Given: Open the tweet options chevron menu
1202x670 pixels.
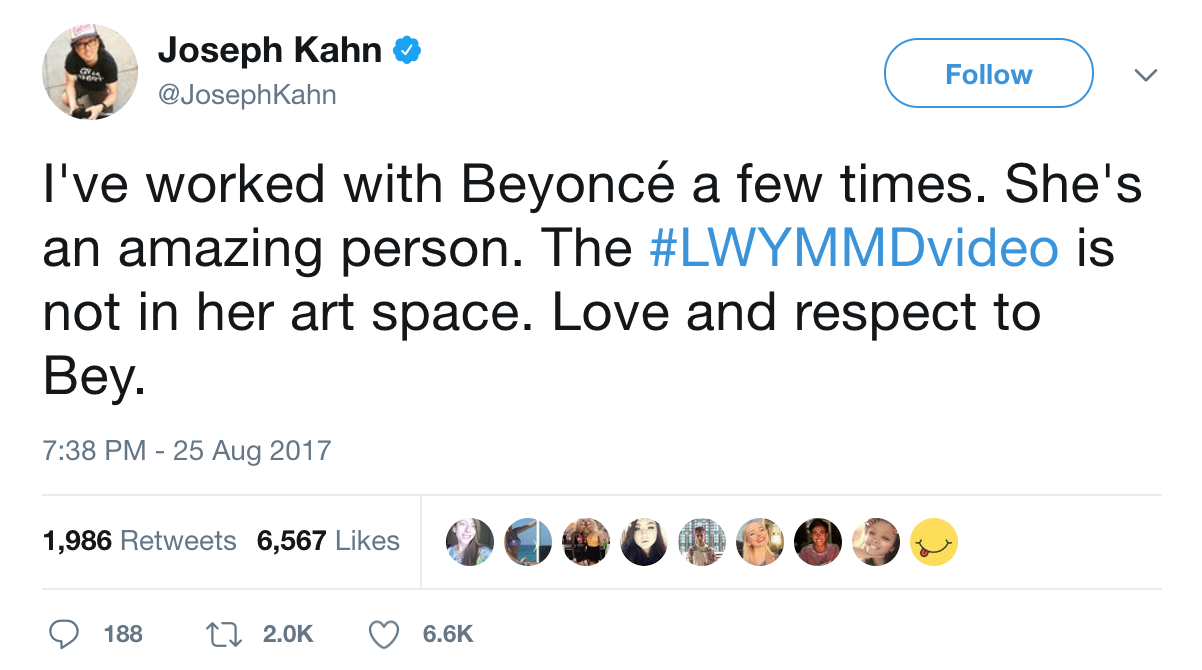Looking at the screenshot, I should (1145, 75).
